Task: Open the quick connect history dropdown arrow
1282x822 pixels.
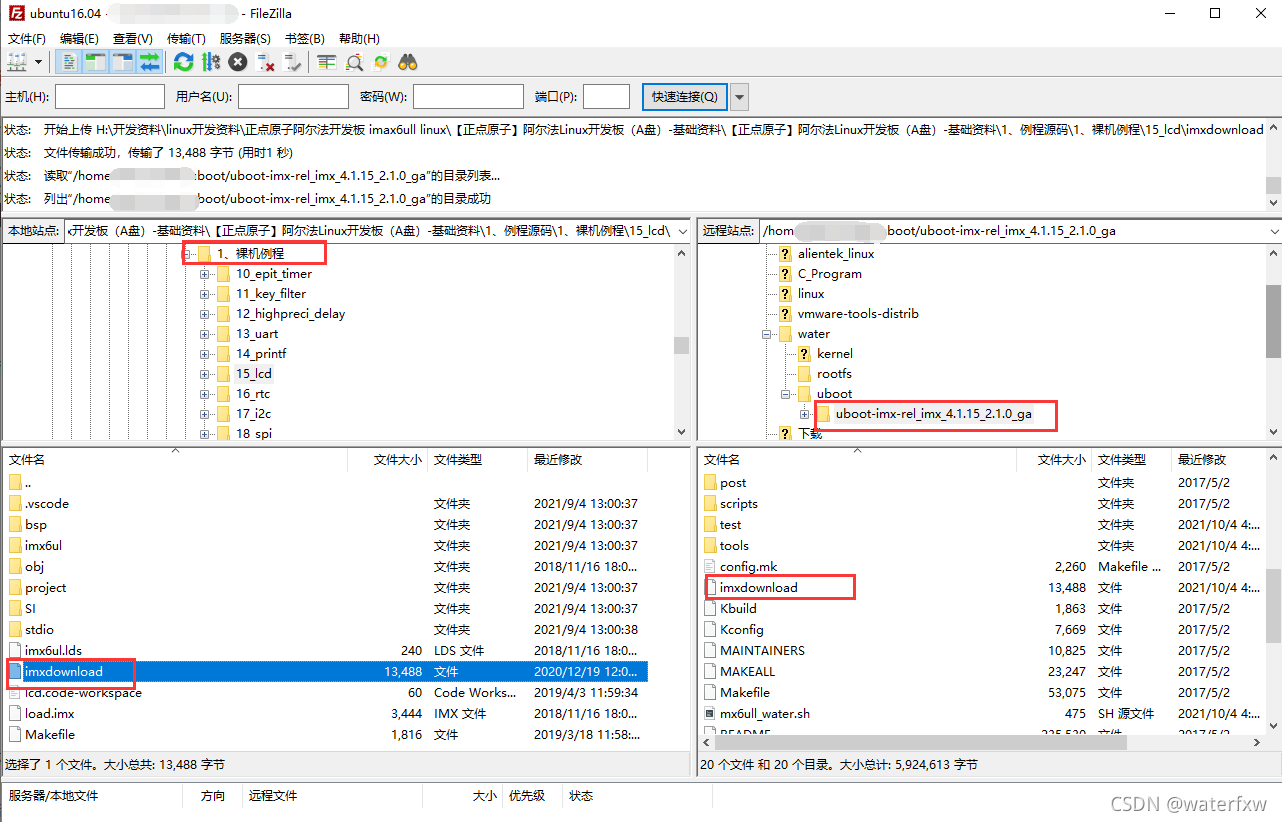Action: click(739, 97)
